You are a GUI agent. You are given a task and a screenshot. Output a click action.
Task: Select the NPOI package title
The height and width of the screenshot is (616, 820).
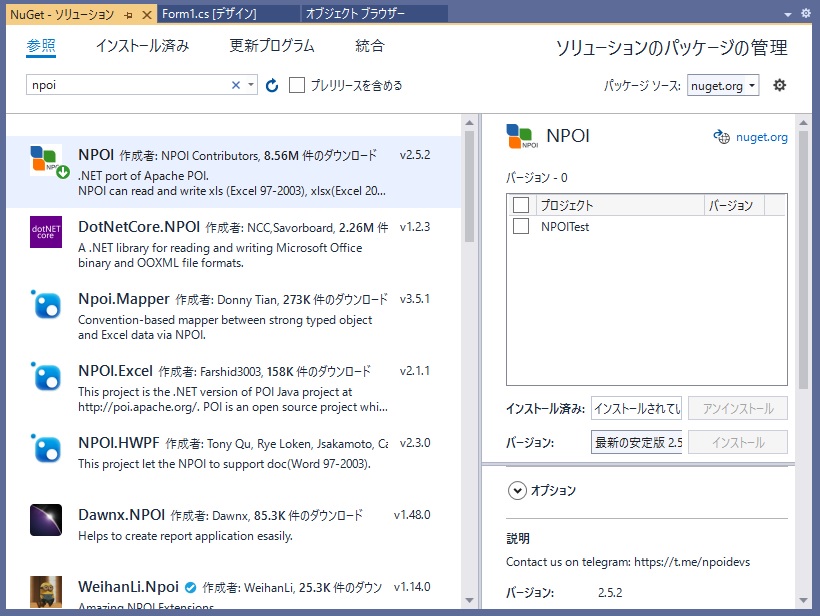96,155
